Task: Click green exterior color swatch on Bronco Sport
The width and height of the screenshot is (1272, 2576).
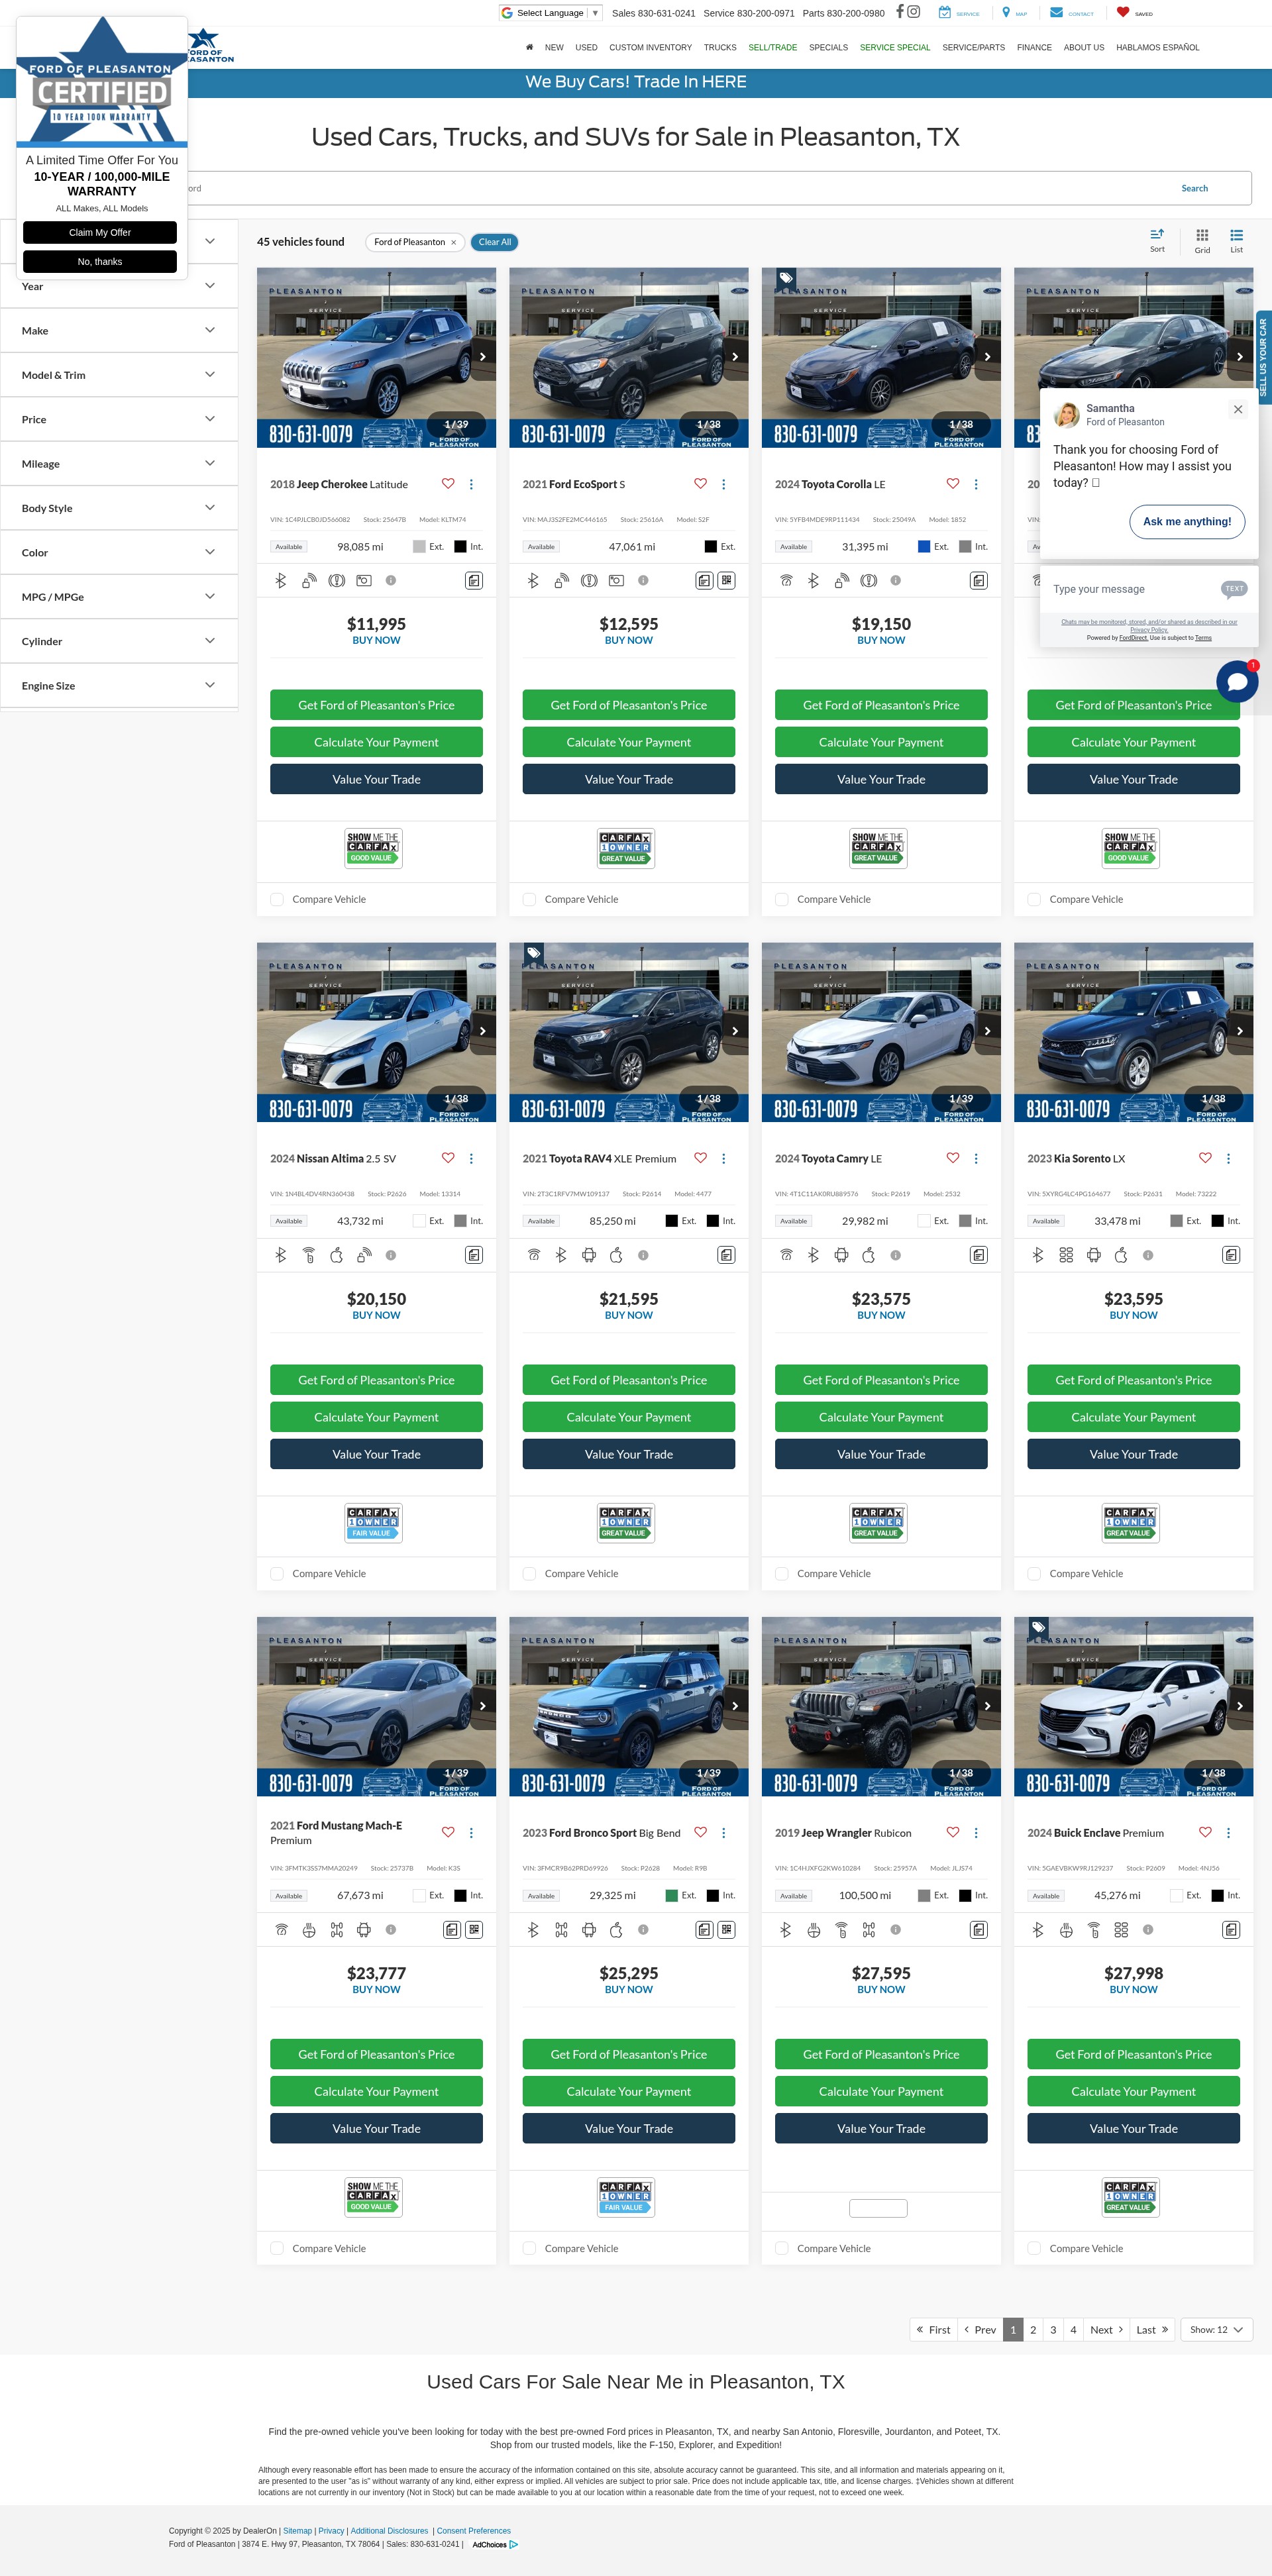Action: point(672,1895)
